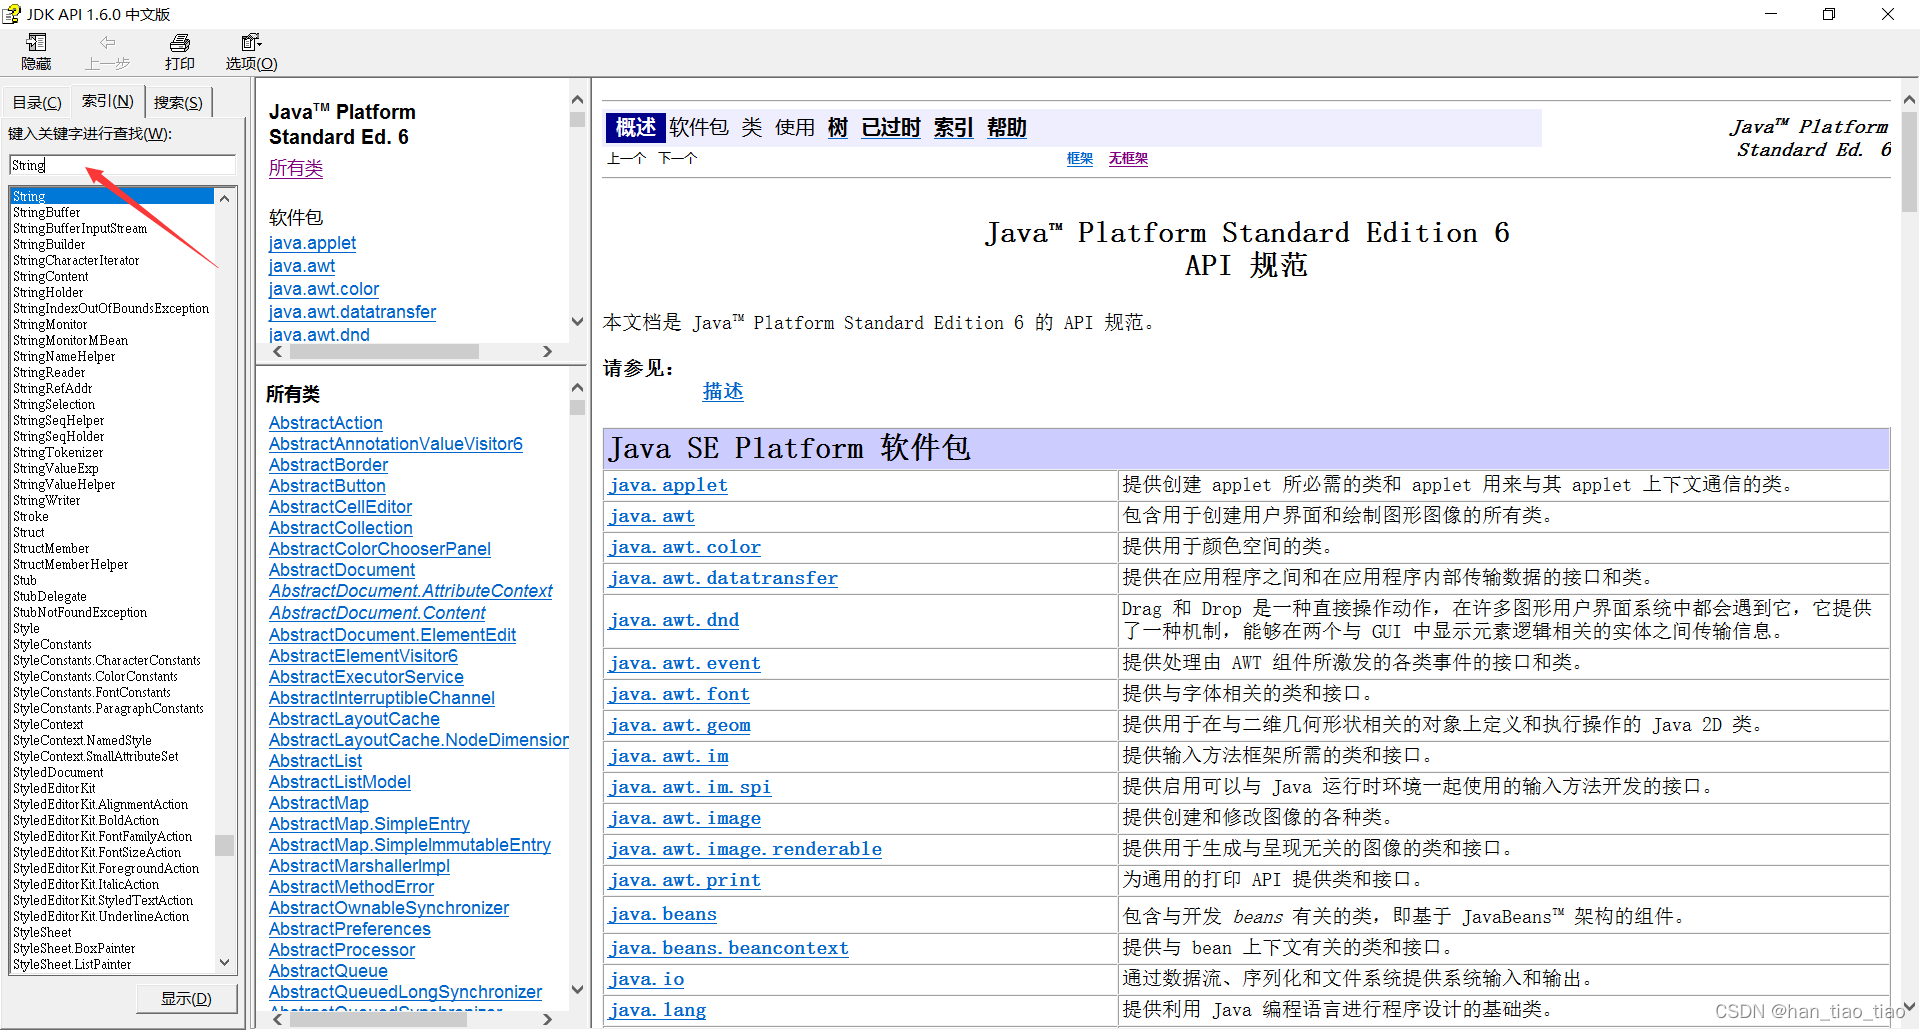This screenshot has width=1920, height=1030.
Task: Click the 概述 navigation item
Action: point(636,127)
